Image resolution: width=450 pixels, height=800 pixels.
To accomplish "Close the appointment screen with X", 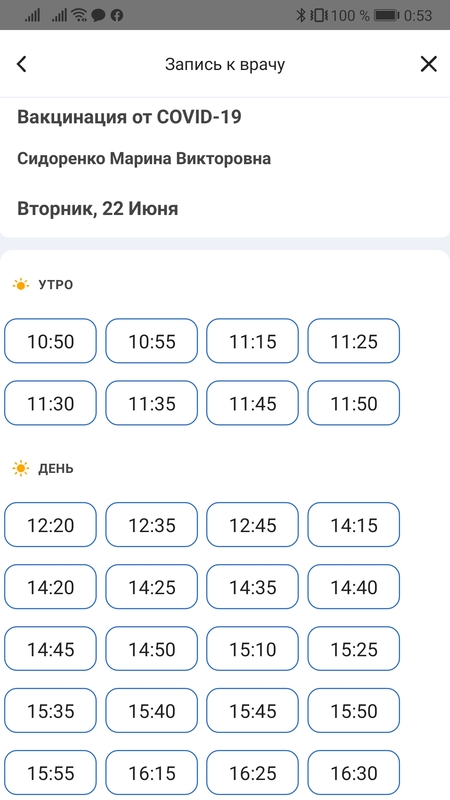I will (x=429, y=64).
